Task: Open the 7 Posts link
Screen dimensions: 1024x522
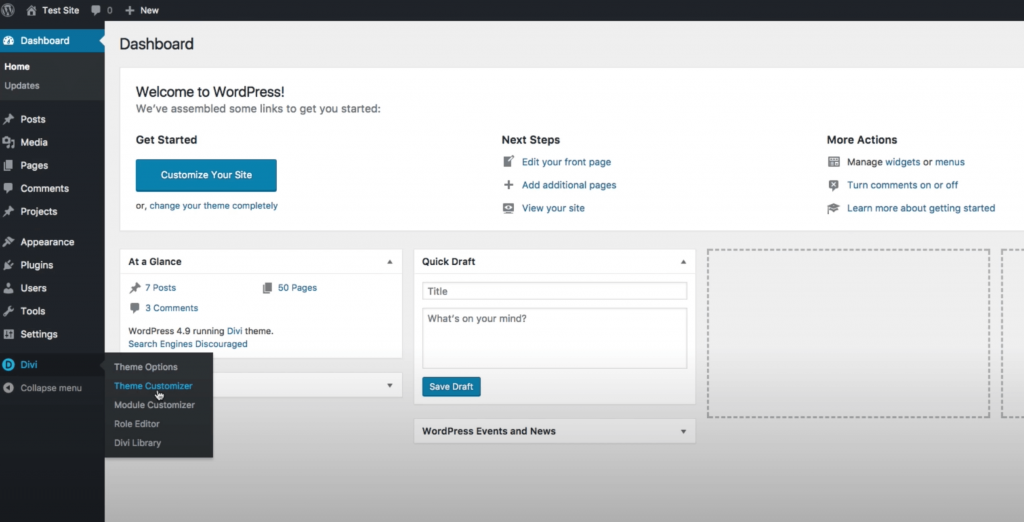Action: [160, 288]
